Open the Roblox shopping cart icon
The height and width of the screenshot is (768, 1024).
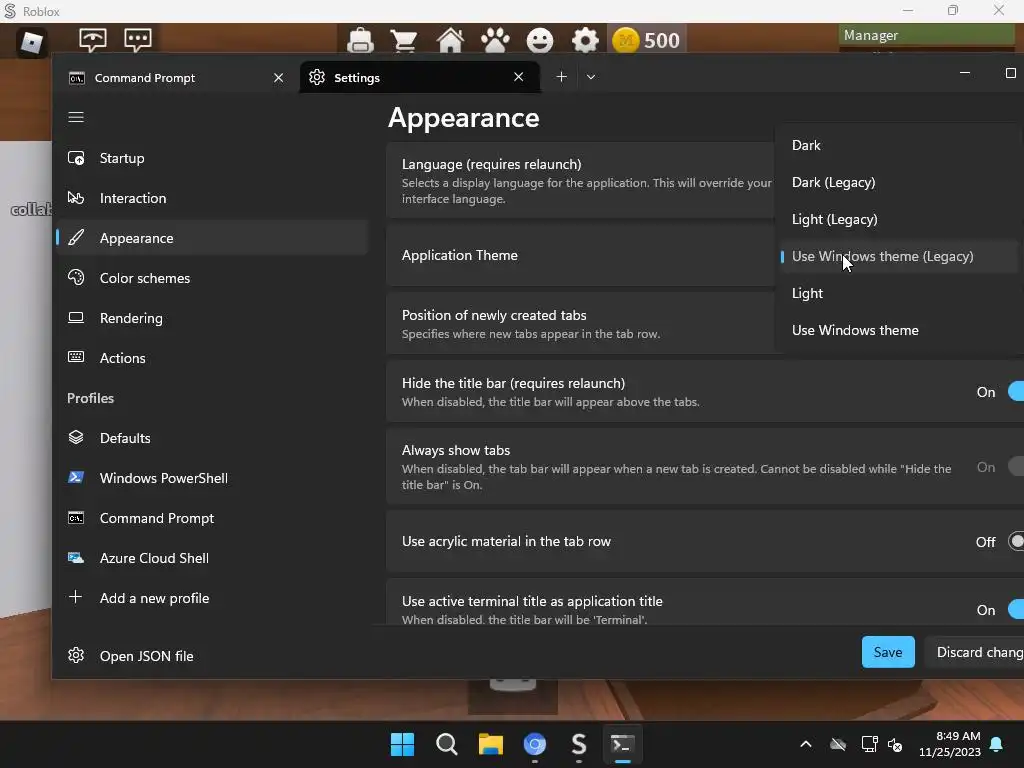click(404, 41)
